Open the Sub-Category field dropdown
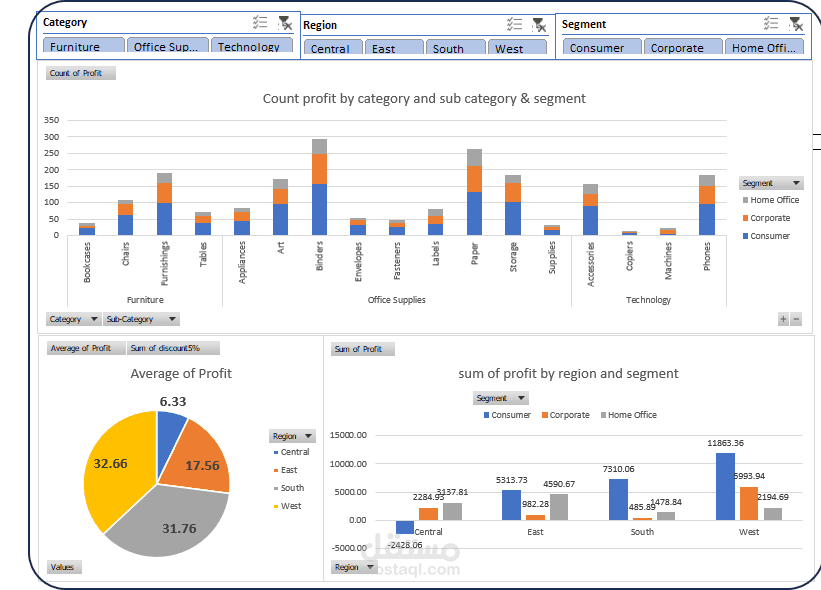 141,319
